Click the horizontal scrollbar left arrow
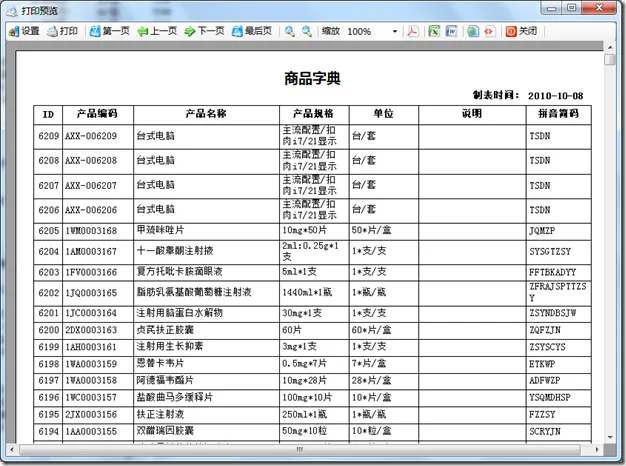Image resolution: width=626 pixels, height=466 pixels. (x=12, y=450)
